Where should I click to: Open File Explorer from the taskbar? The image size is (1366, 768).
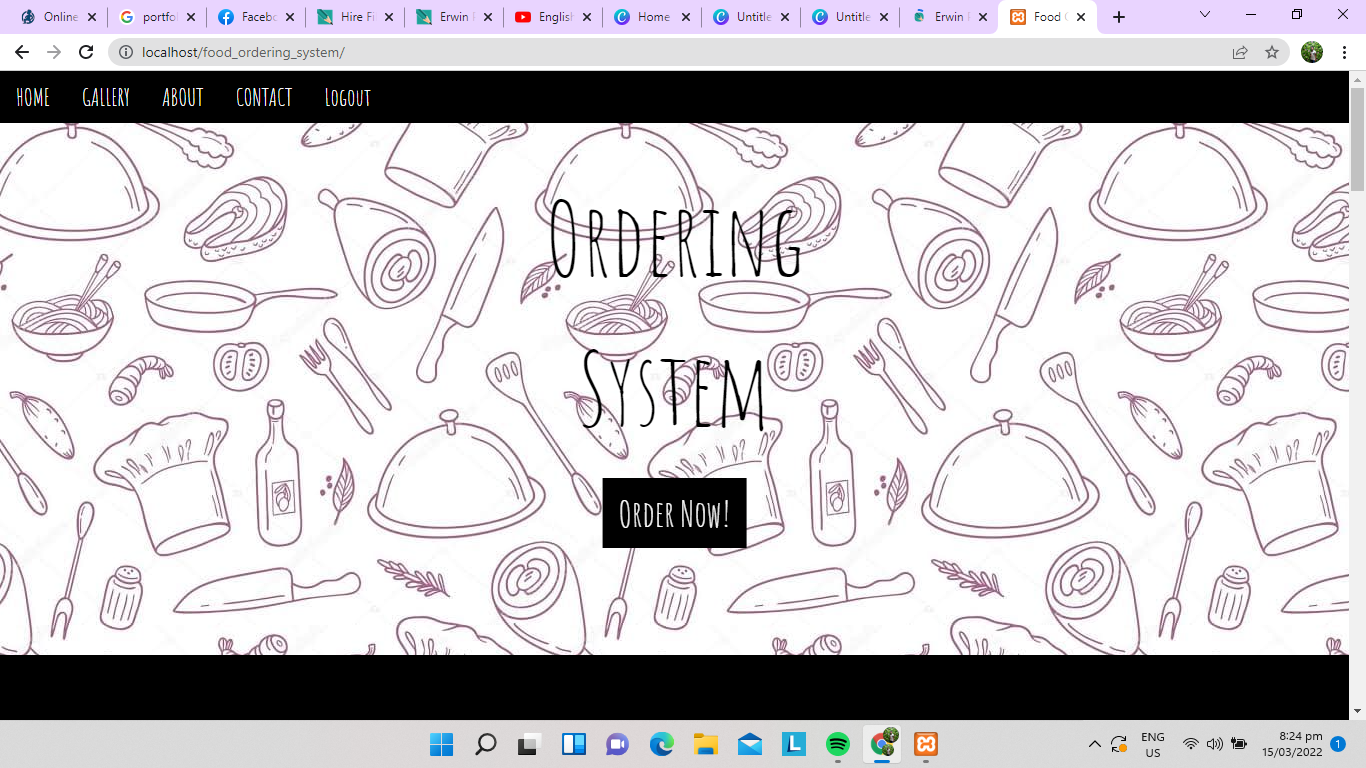point(706,744)
